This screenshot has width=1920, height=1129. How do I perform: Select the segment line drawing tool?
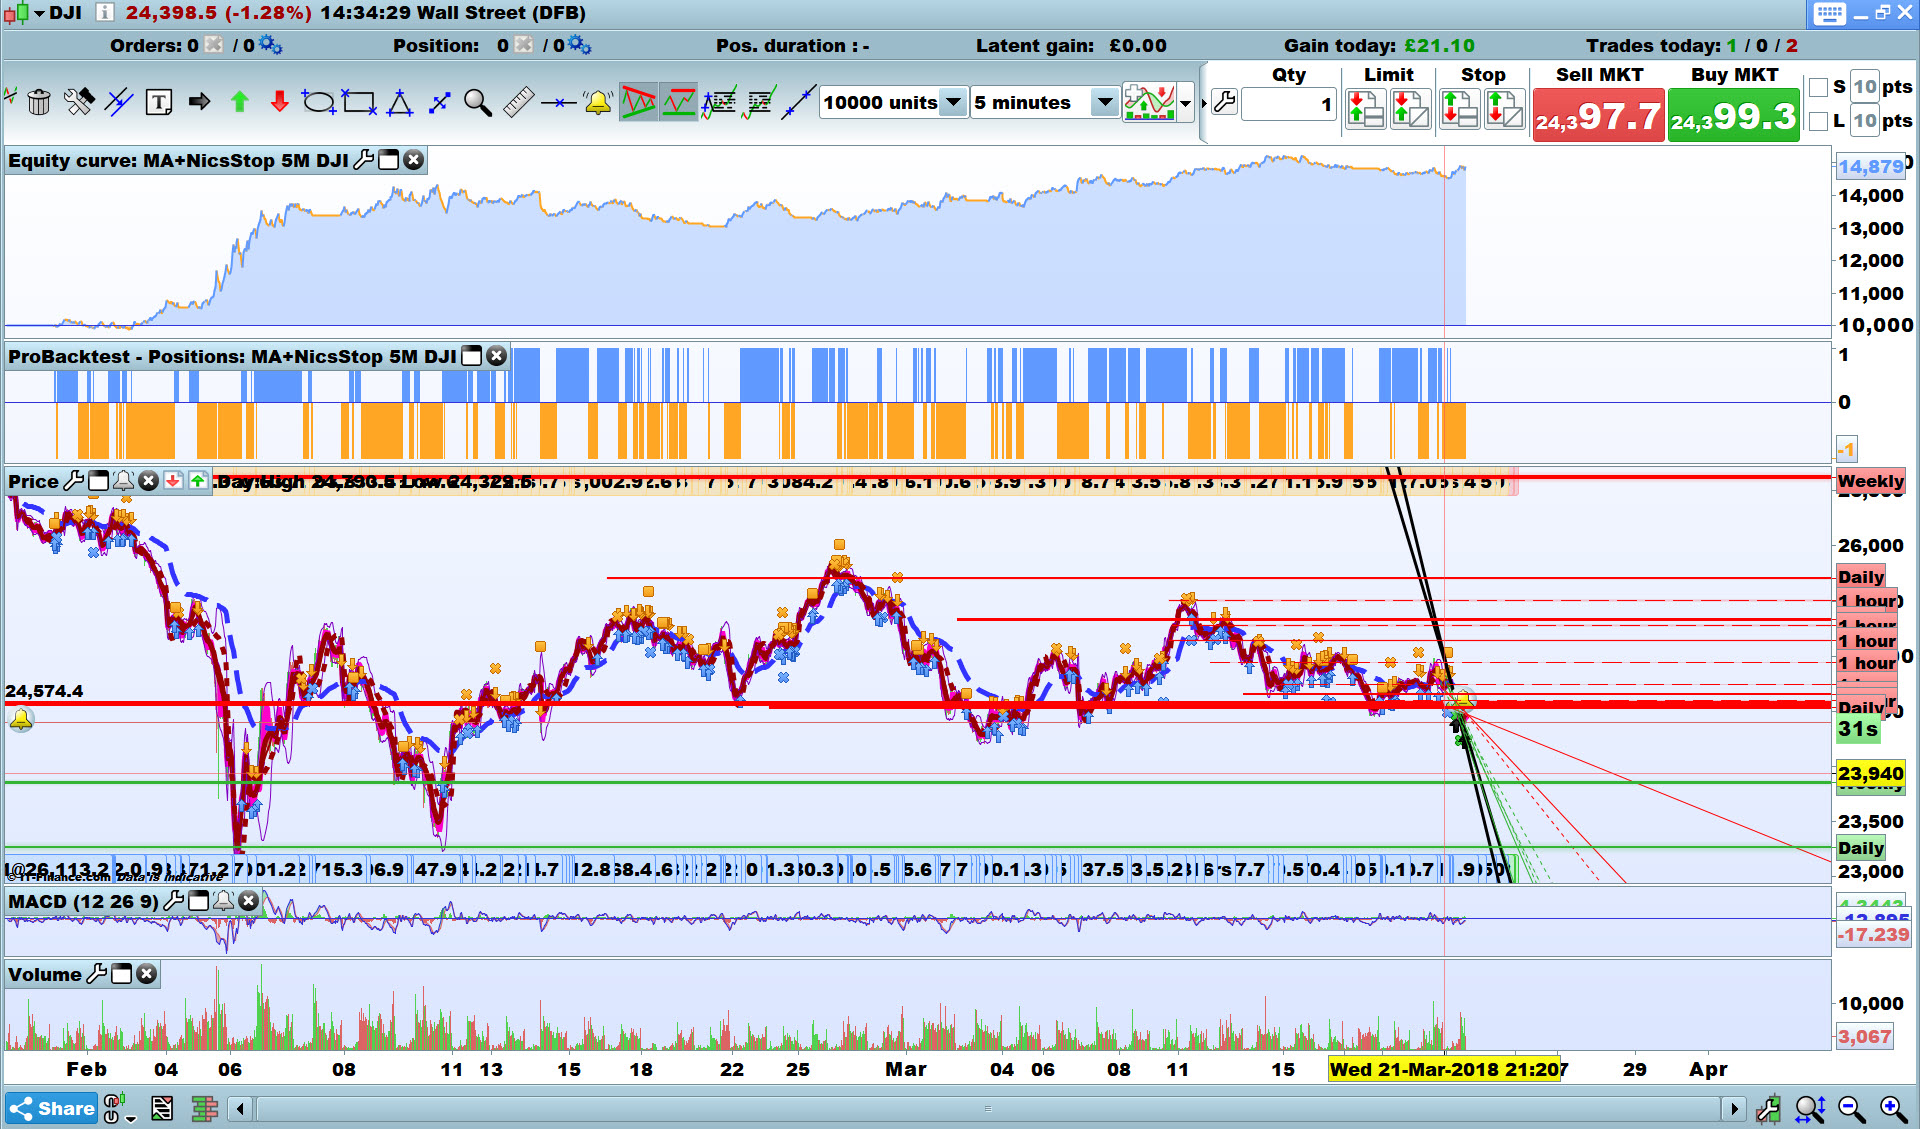[x=439, y=102]
